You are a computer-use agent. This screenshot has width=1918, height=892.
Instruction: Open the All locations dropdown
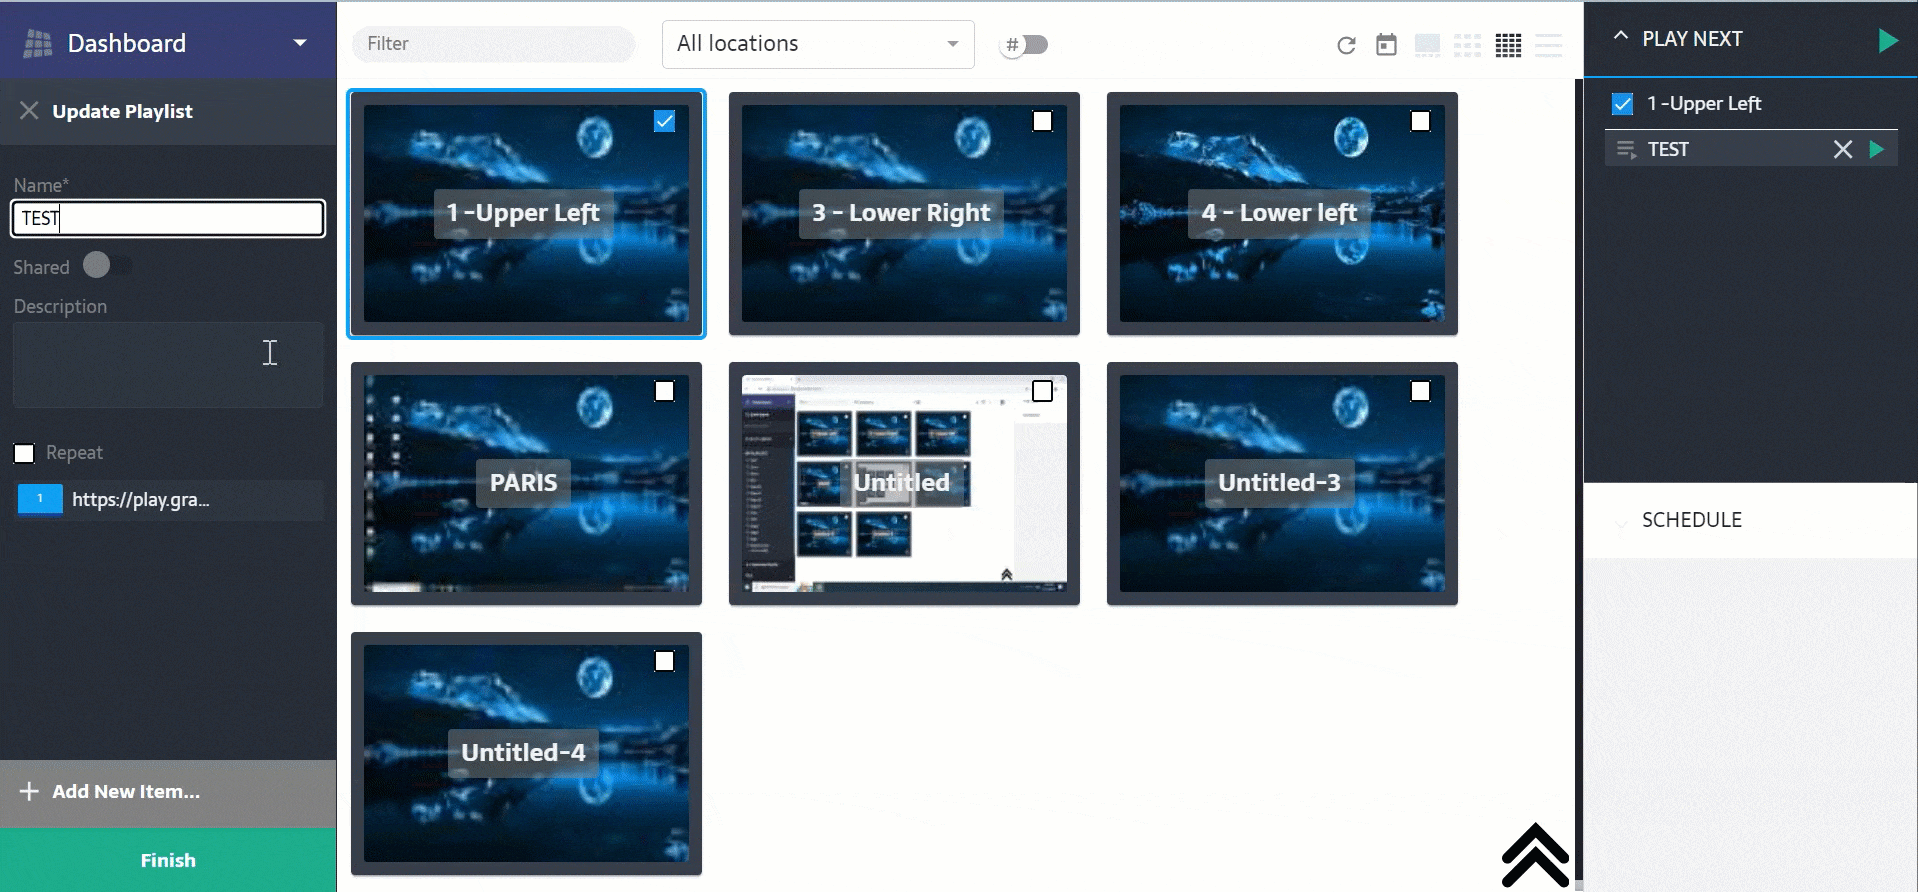coord(817,44)
